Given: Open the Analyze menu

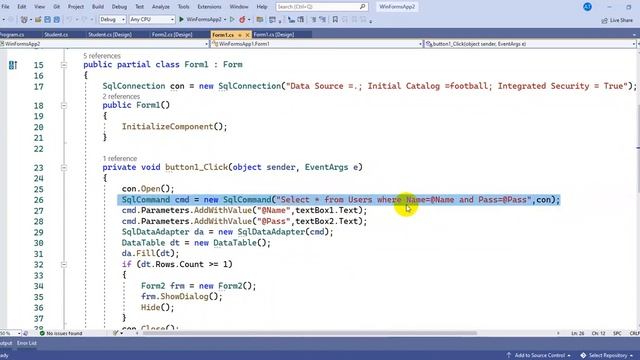Looking at the screenshot, I should pyautogui.click(x=161, y=7).
